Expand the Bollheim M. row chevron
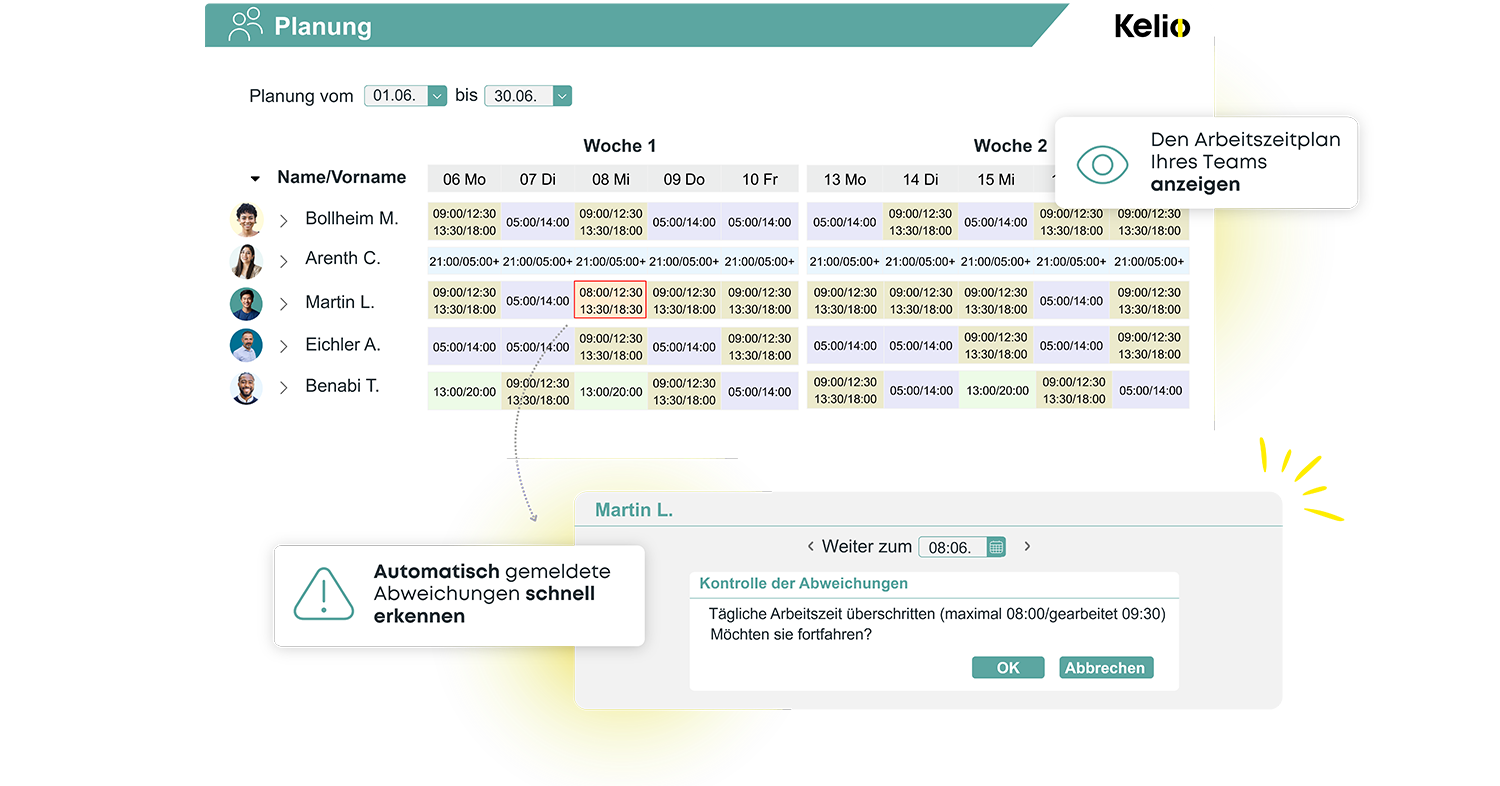Viewport: 1500px width, 786px height. click(284, 220)
